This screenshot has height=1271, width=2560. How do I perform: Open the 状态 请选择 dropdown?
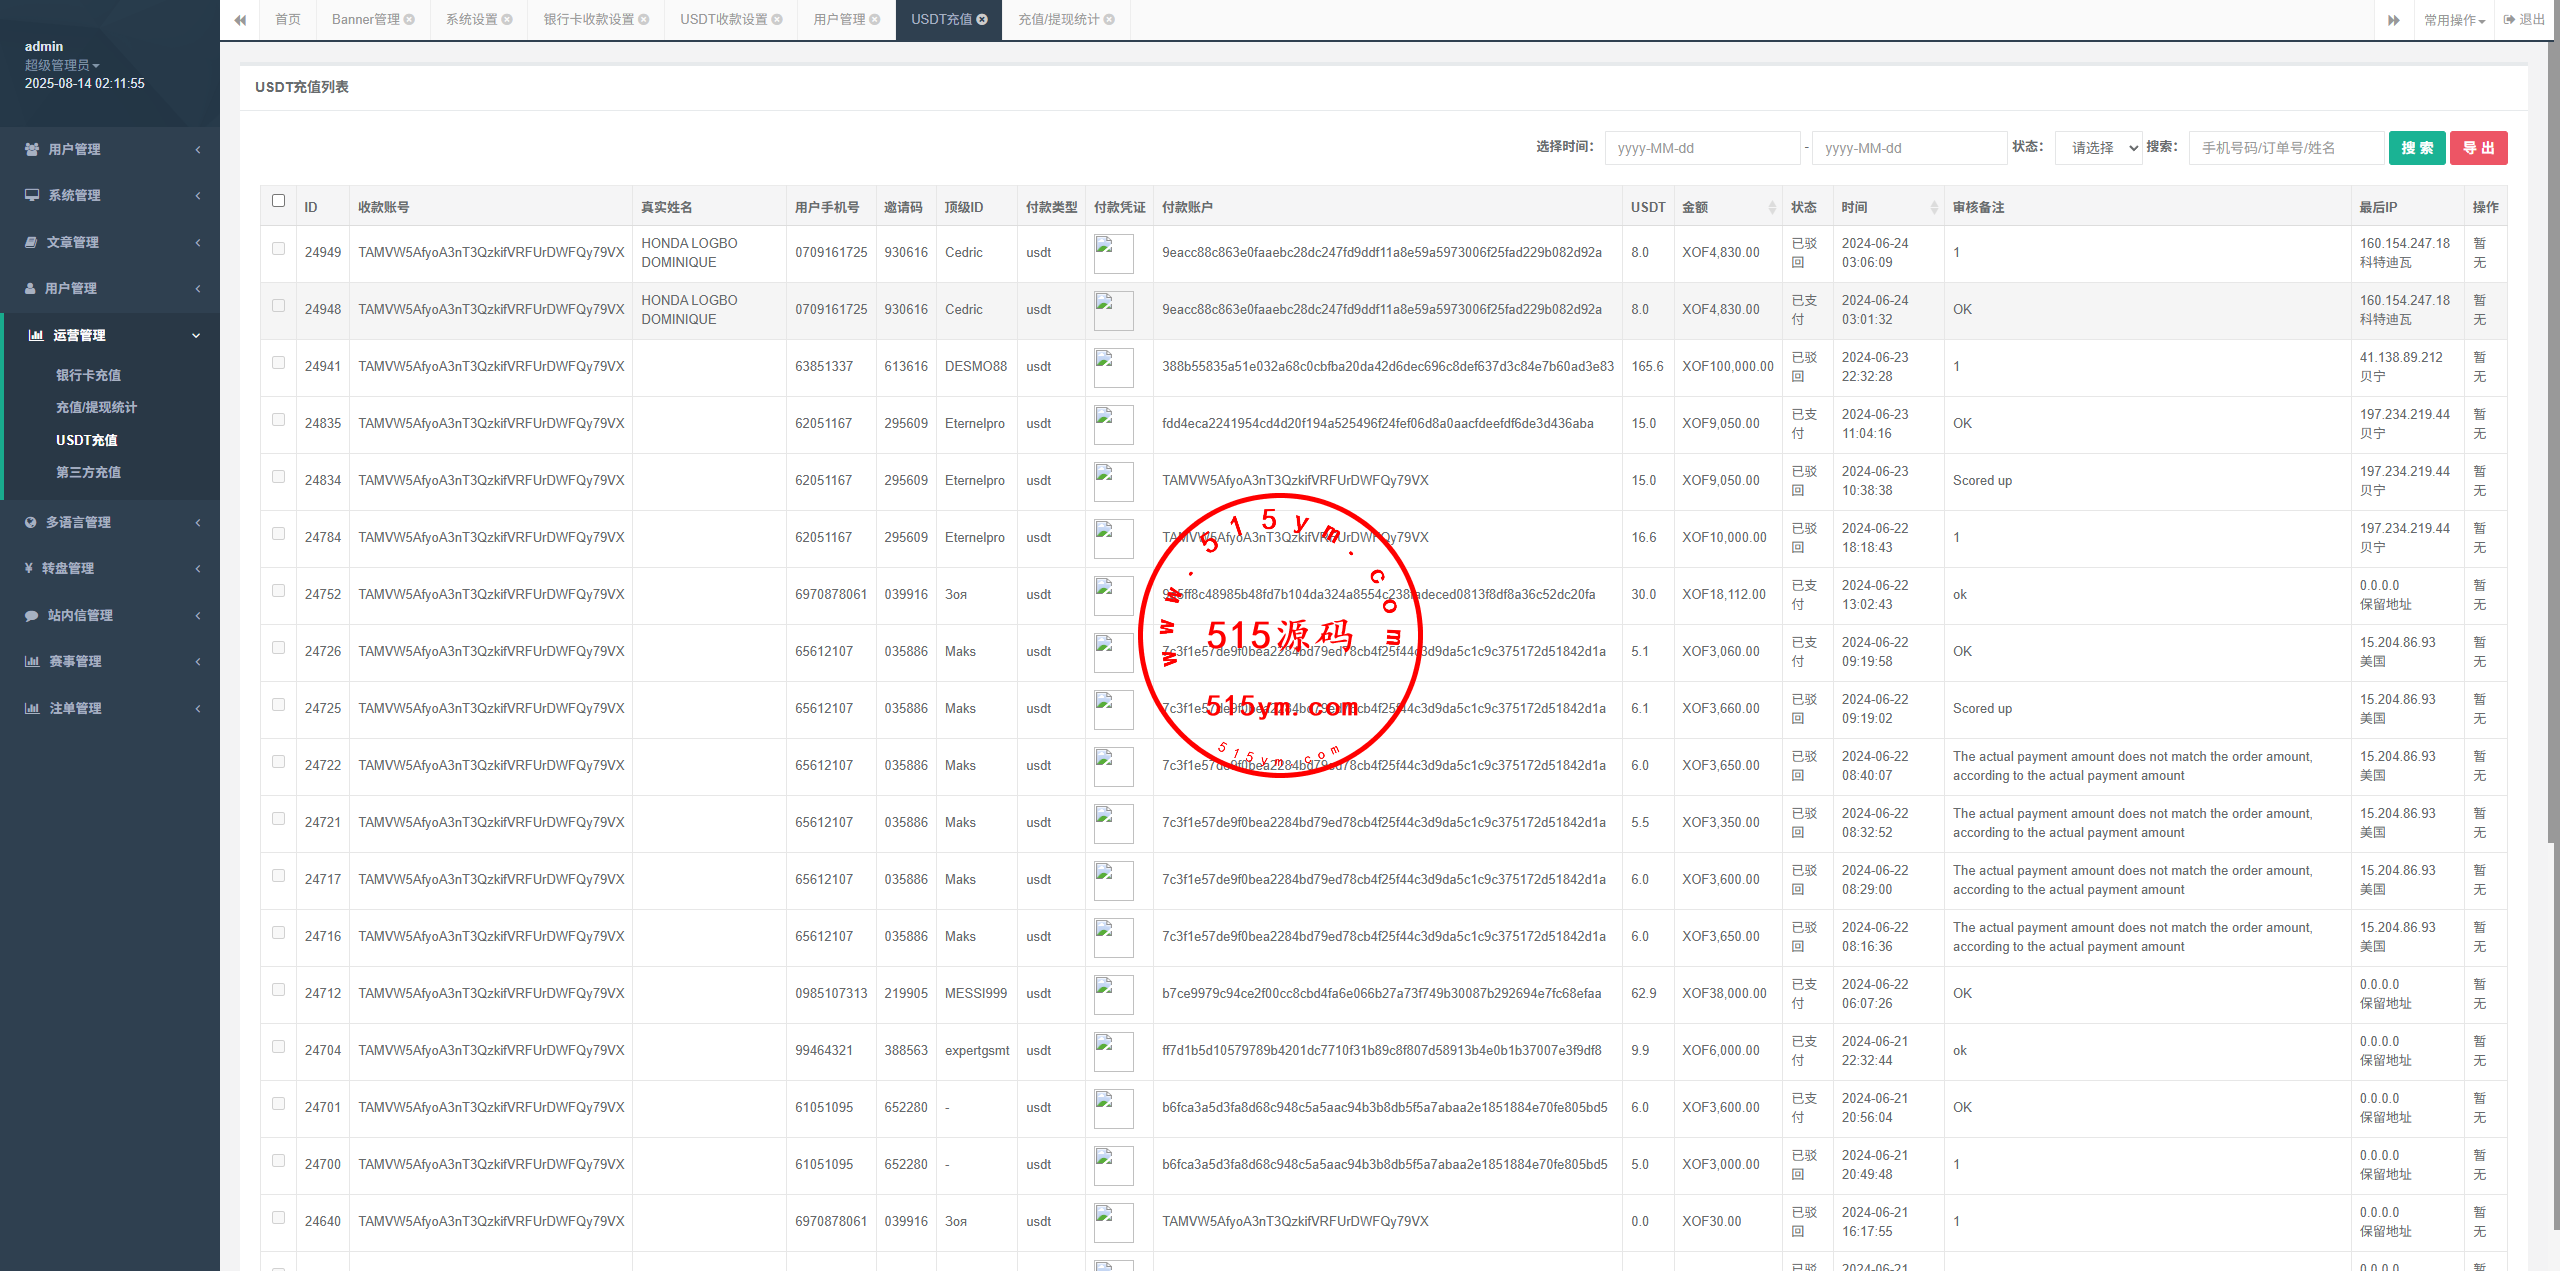(x=2098, y=148)
